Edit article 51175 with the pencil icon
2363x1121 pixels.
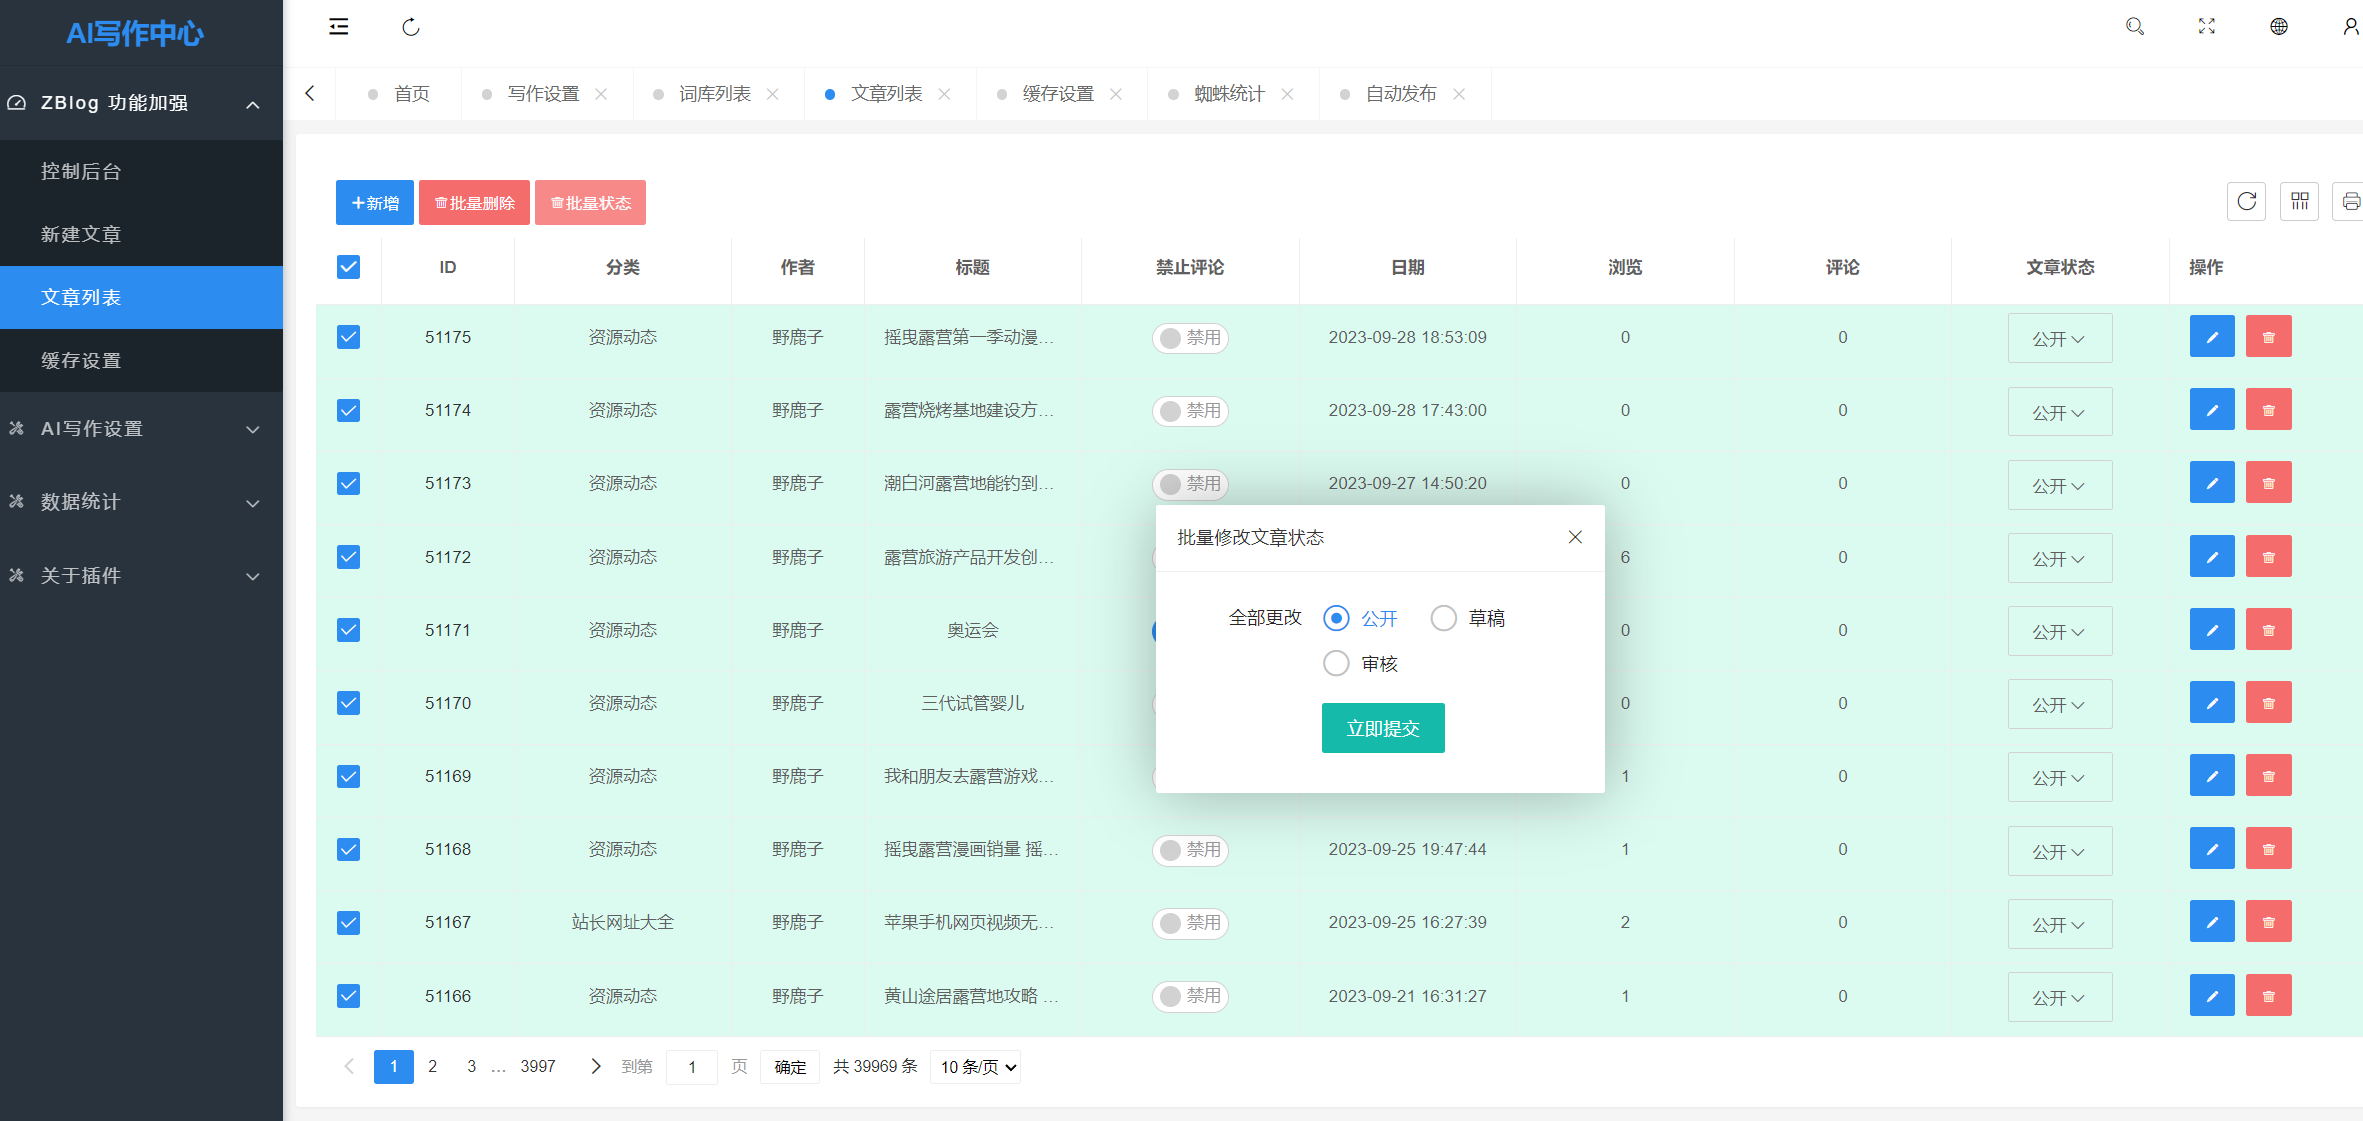pyautogui.click(x=2212, y=337)
